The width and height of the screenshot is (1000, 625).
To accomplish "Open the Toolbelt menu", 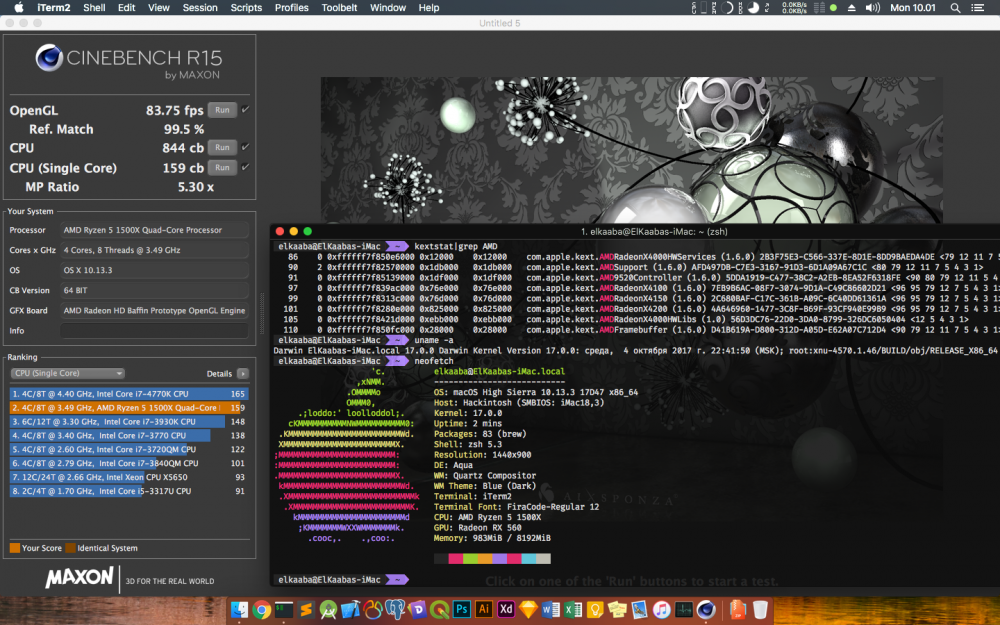I will coord(339,8).
